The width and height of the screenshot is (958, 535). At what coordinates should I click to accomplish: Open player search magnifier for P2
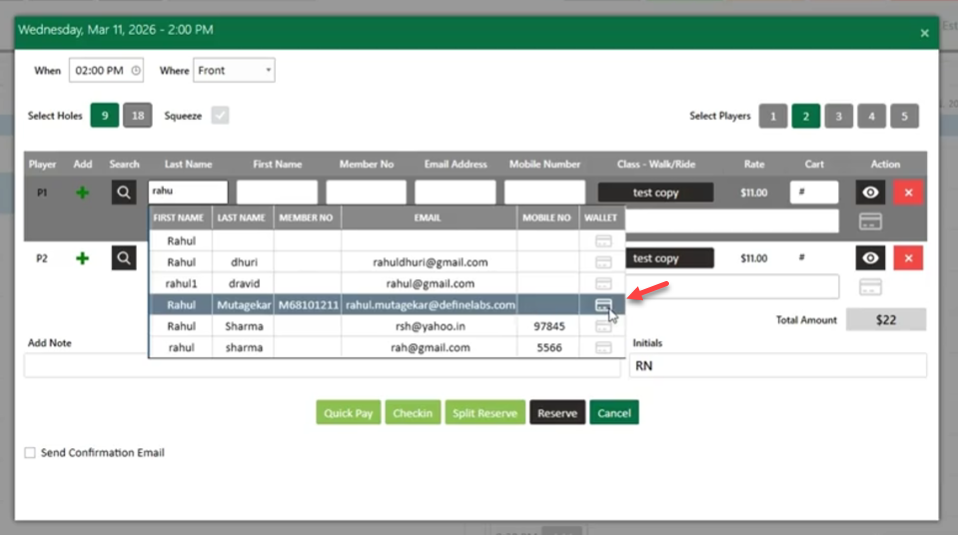pos(124,258)
